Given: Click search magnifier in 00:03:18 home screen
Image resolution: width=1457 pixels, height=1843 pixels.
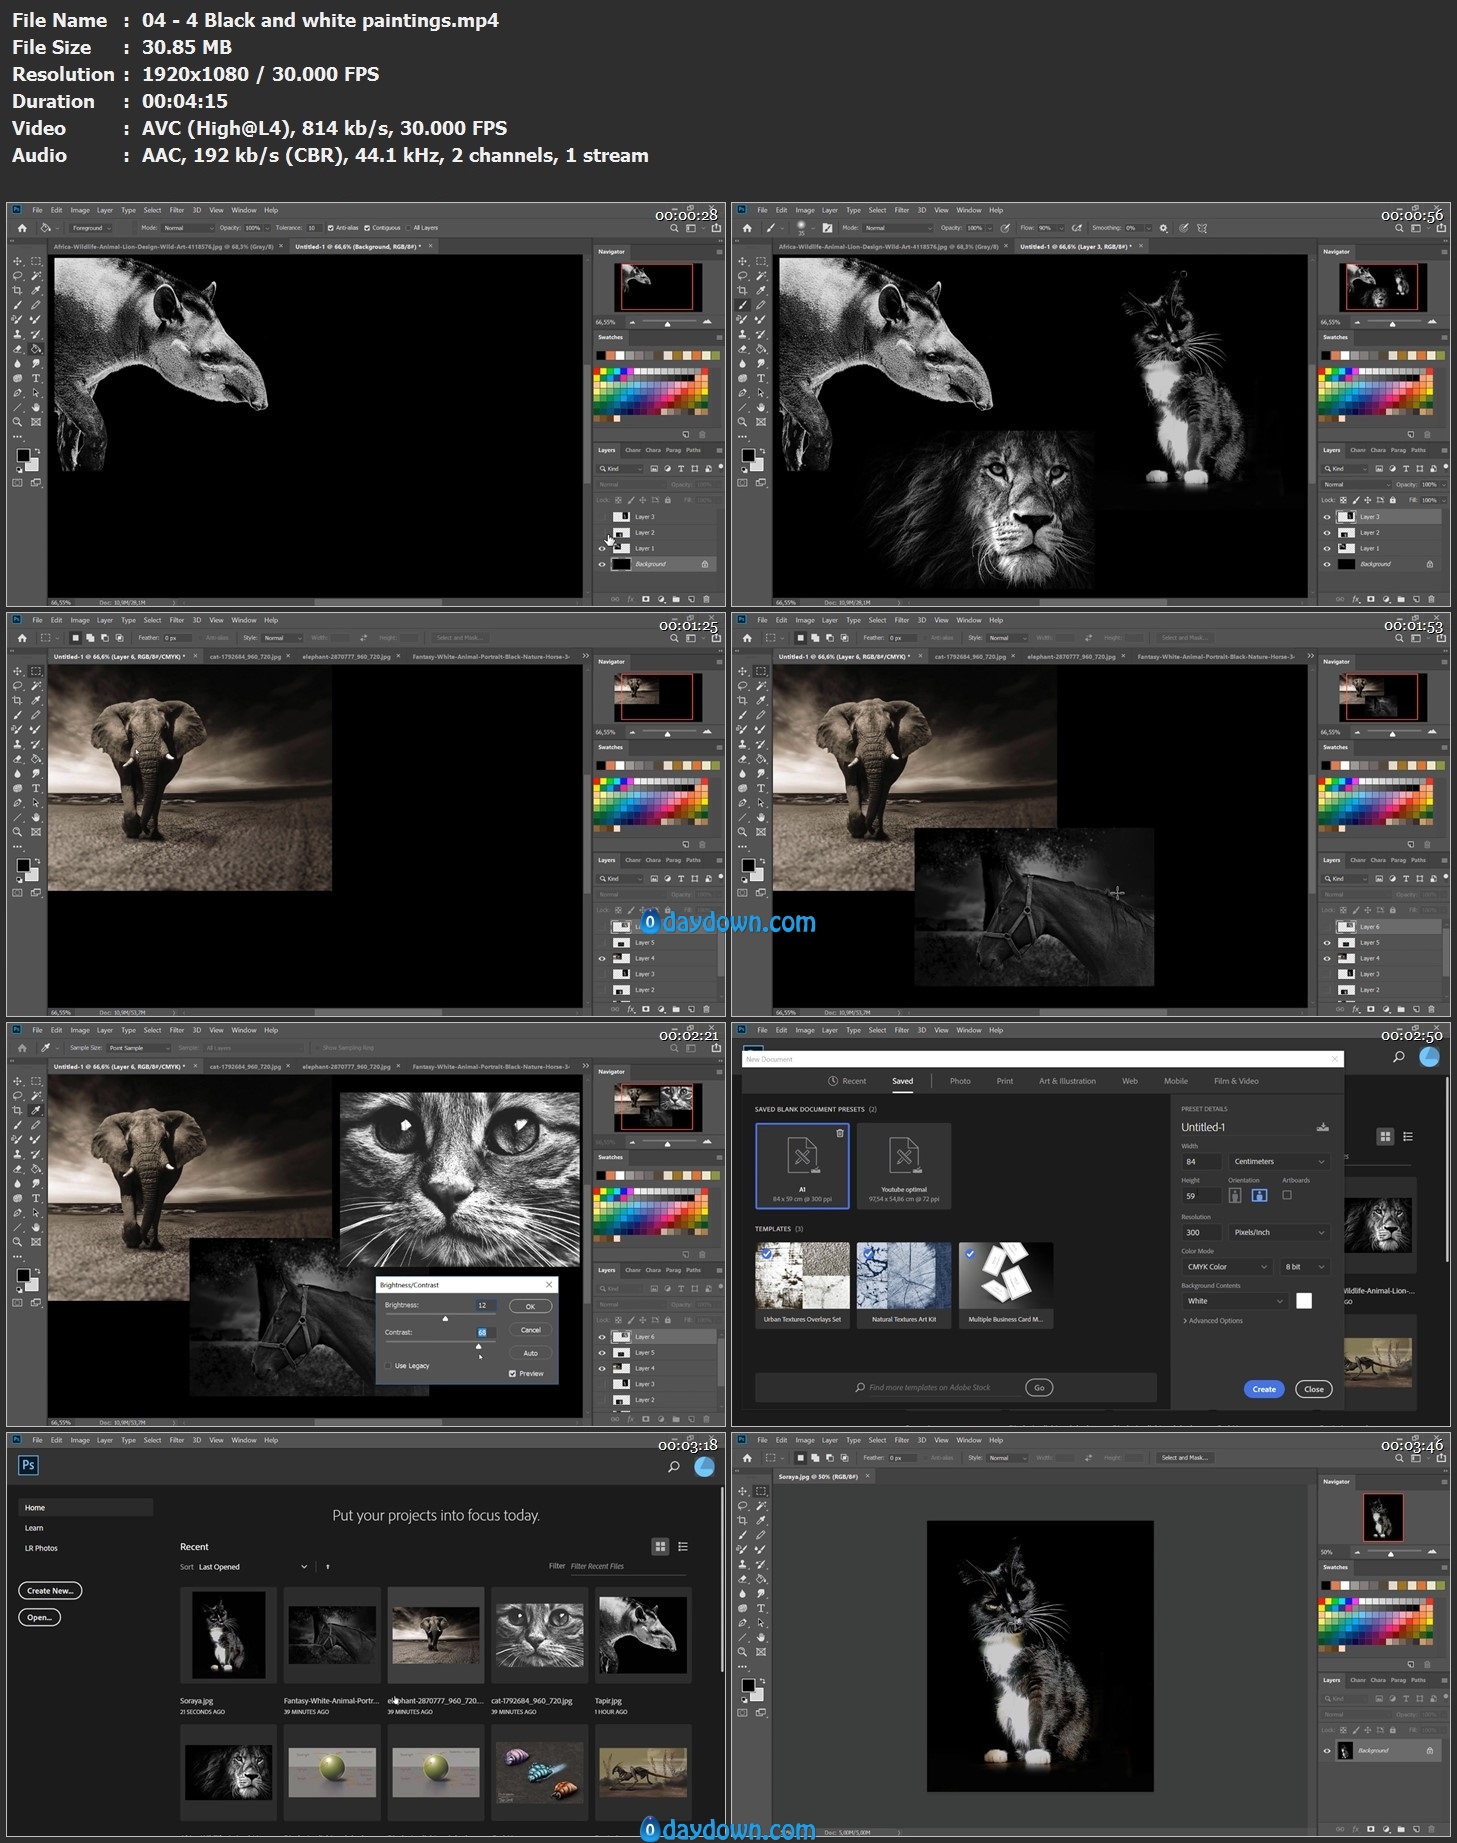Looking at the screenshot, I should (x=673, y=1467).
